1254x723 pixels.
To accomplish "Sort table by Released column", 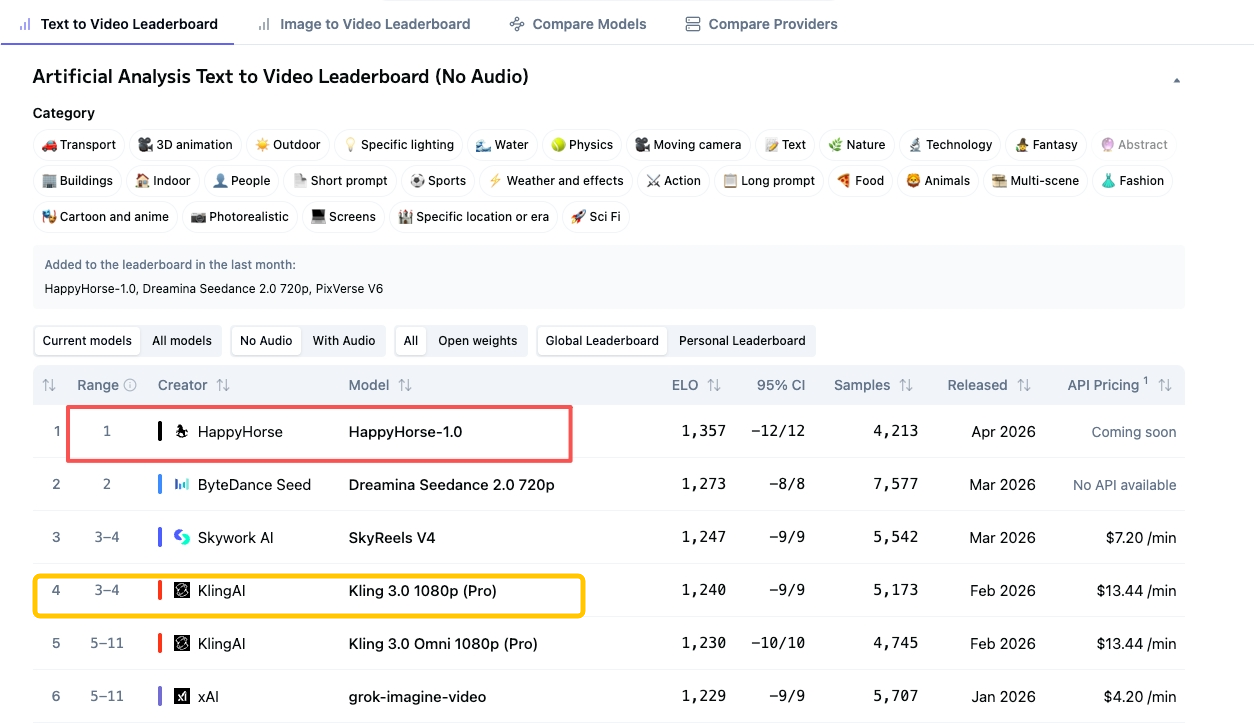I will pos(1024,385).
